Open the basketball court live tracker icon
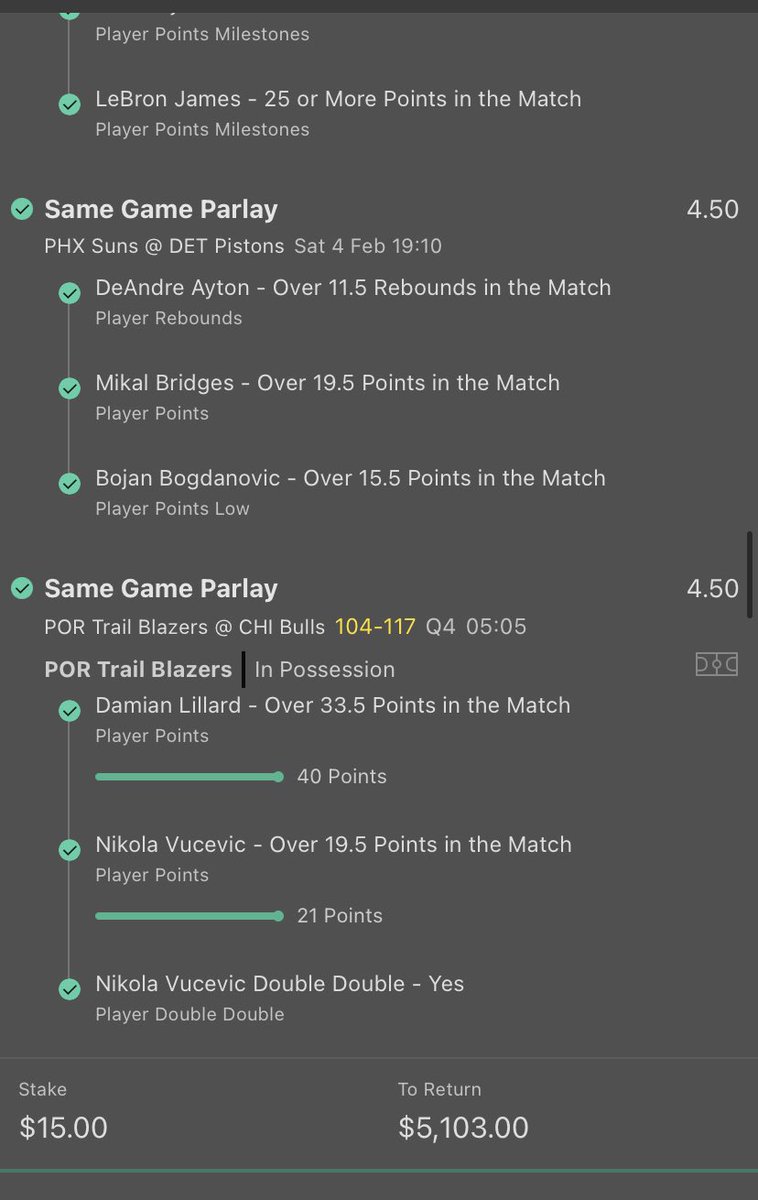Image resolution: width=758 pixels, height=1200 pixels. (716, 664)
